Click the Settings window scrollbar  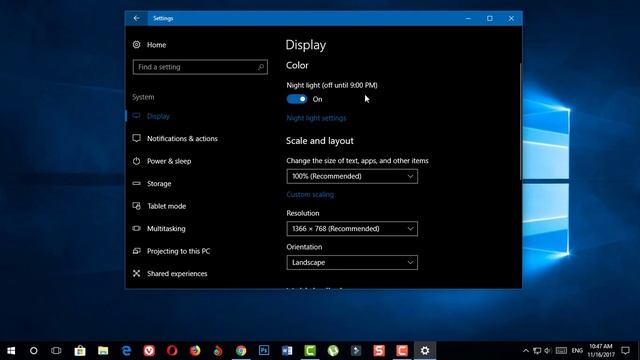pos(520,121)
